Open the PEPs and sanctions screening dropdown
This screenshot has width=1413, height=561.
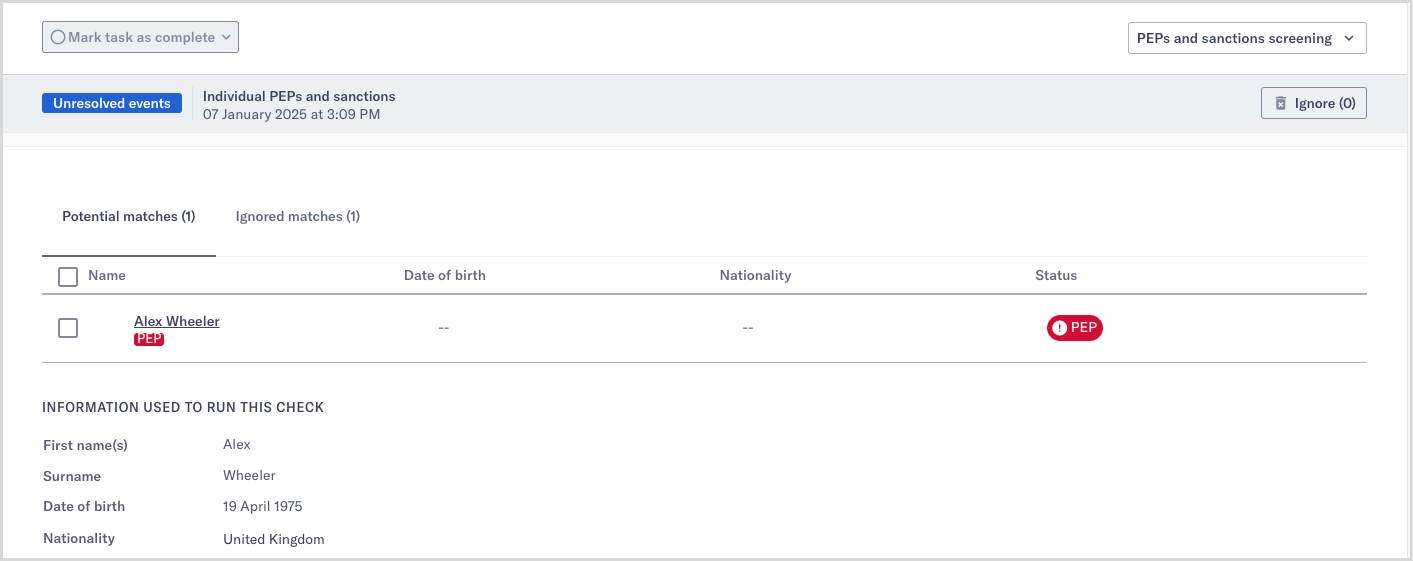tap(1246, 38)
